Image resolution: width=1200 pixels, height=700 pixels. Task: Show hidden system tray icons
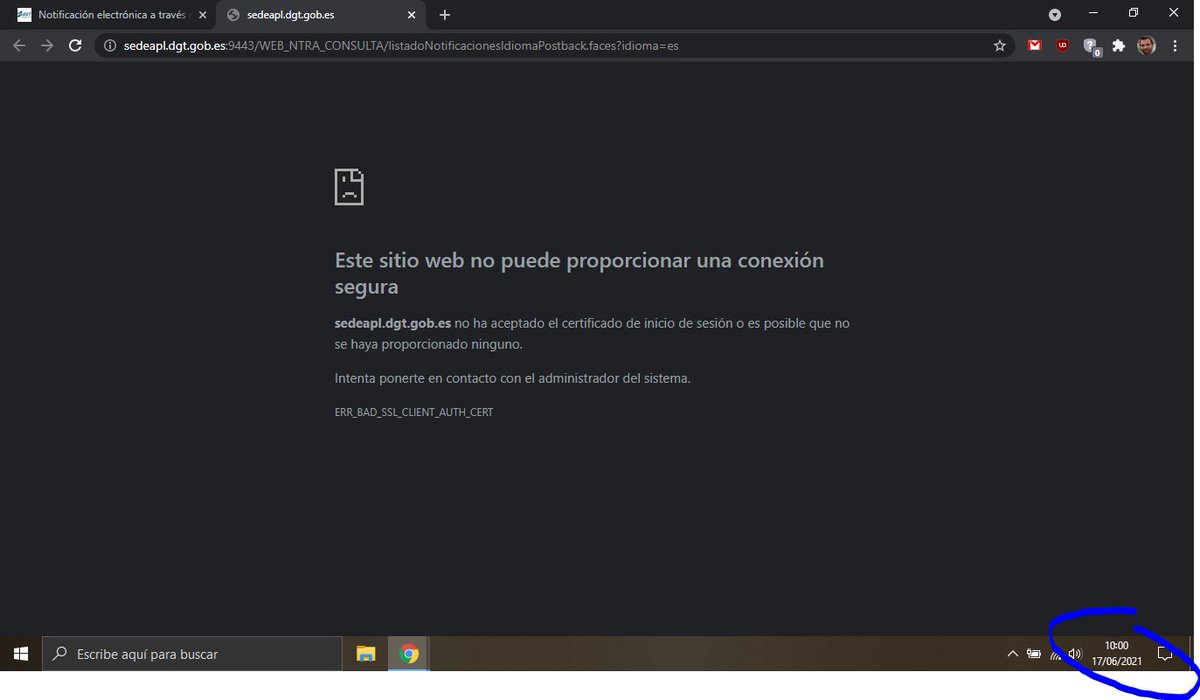click(1012, 654)
